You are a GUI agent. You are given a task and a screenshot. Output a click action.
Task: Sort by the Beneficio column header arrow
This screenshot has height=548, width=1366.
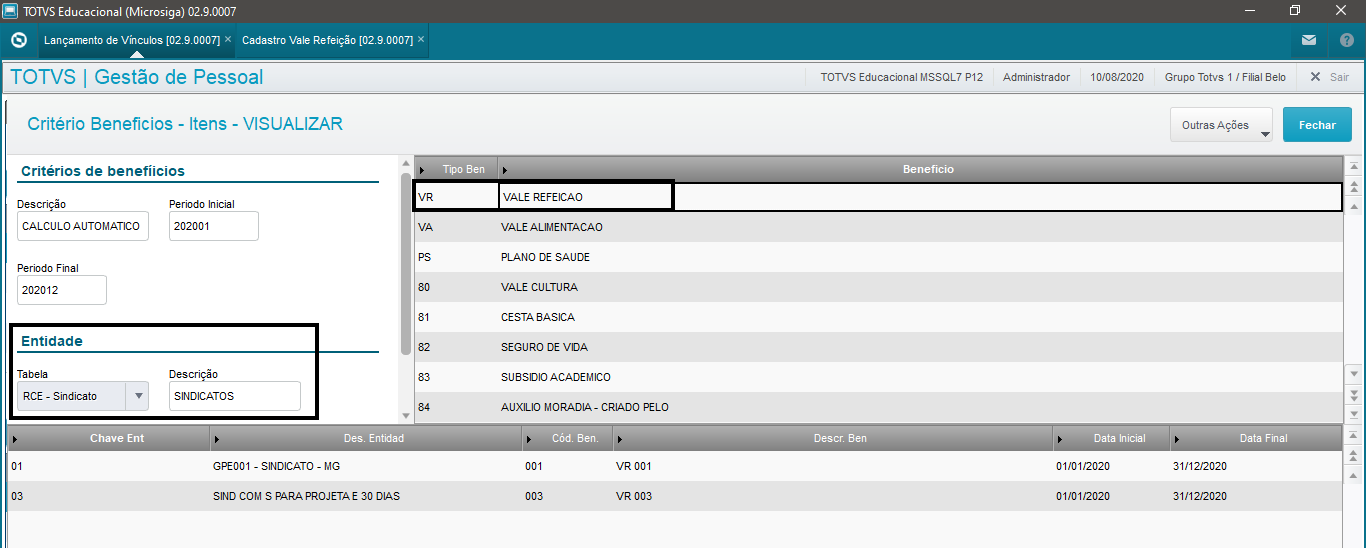tap(504, 170)
